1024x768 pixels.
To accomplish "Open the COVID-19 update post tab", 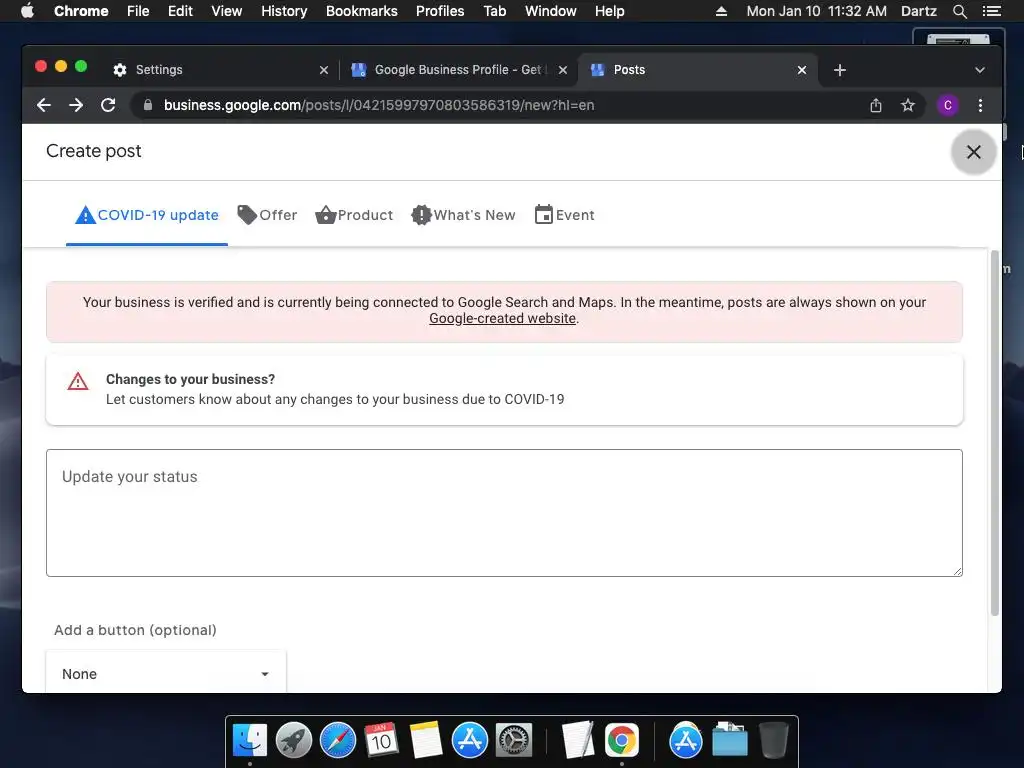I will pos(147,215).
